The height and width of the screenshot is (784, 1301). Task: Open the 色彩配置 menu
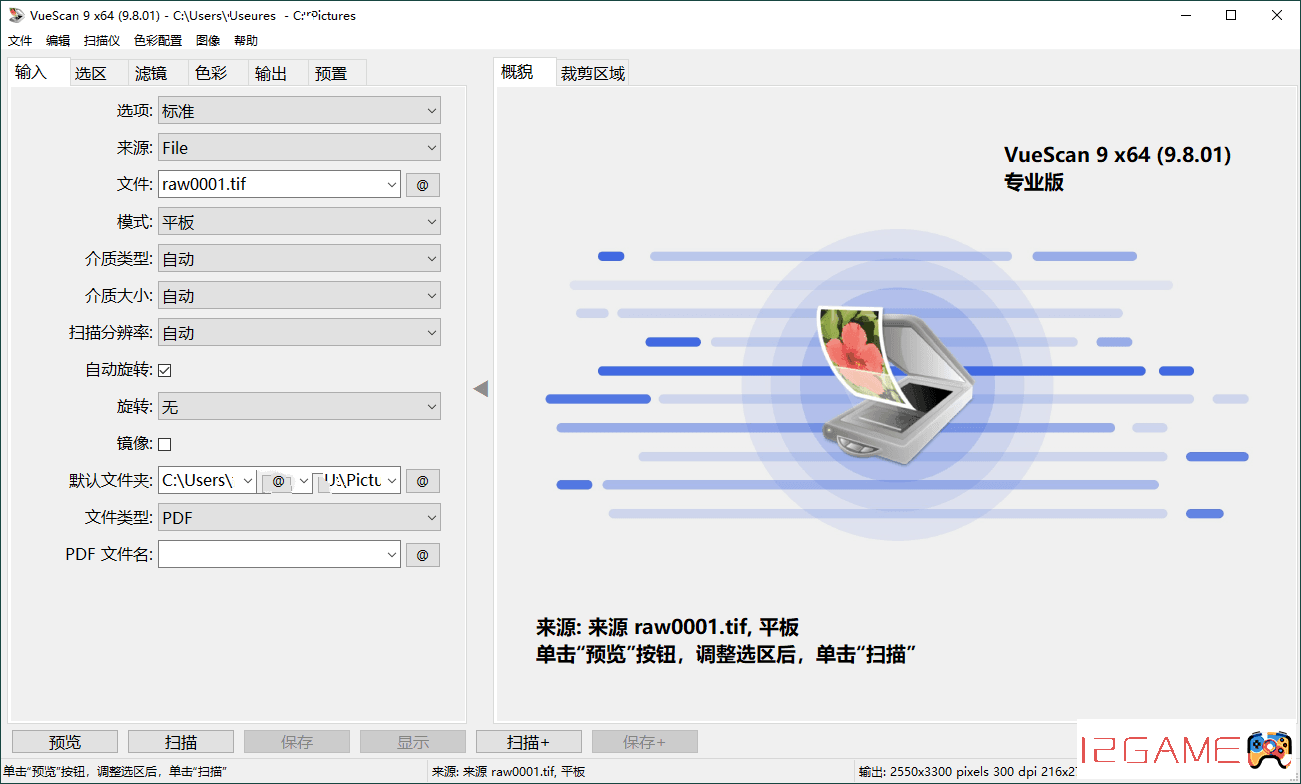click(x=158, y=41)
